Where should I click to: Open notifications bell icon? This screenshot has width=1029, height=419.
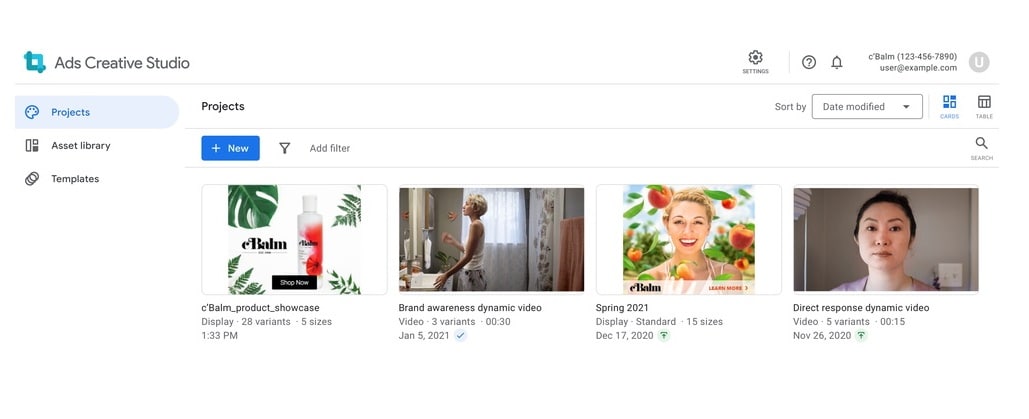837,62
